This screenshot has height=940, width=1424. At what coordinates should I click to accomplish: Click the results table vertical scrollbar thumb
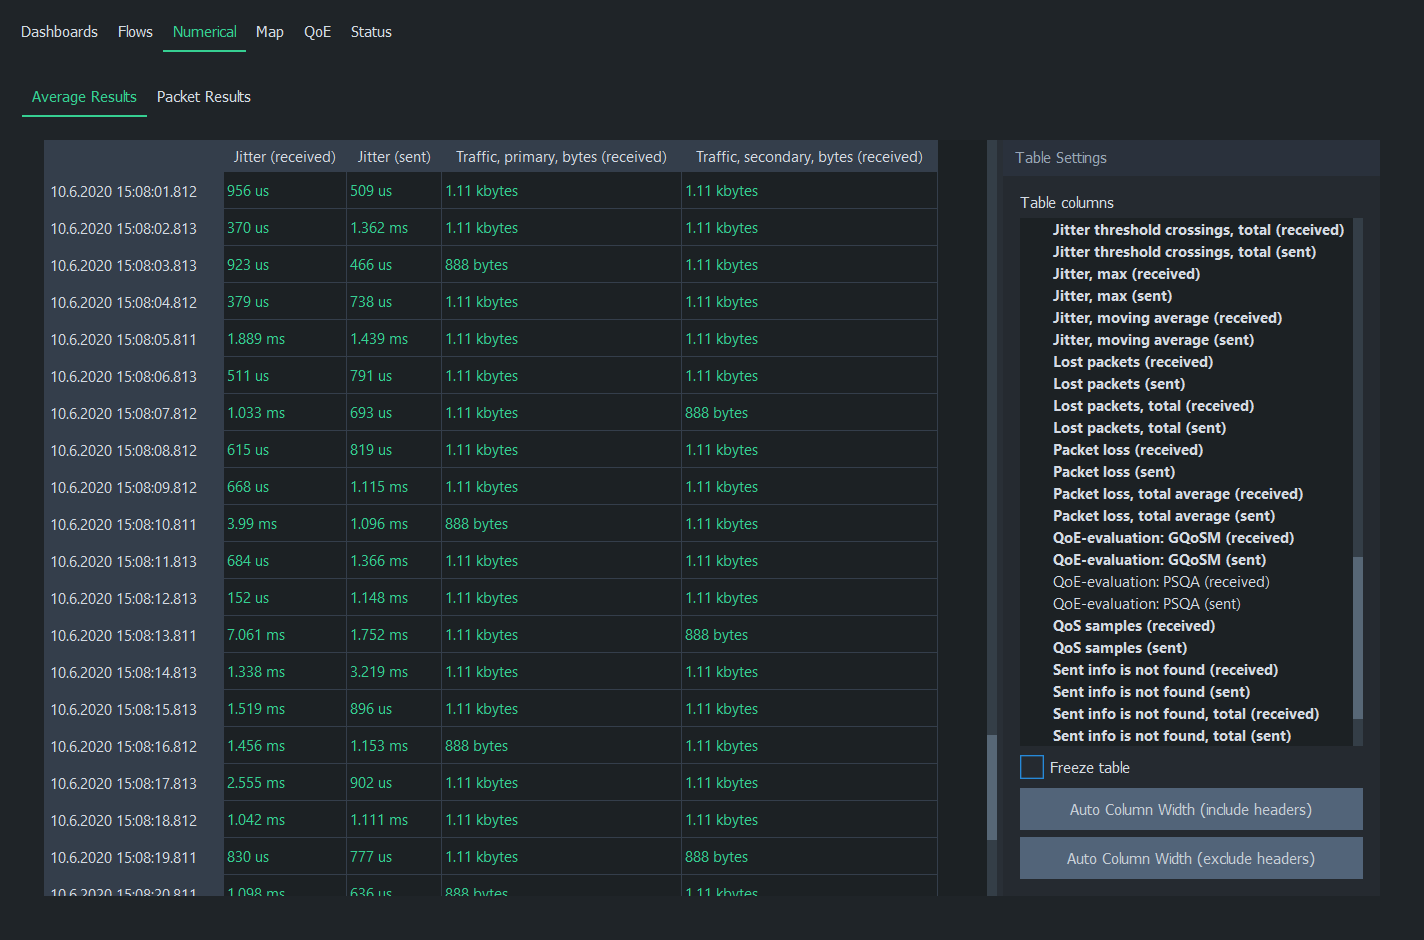pos(992,787)
